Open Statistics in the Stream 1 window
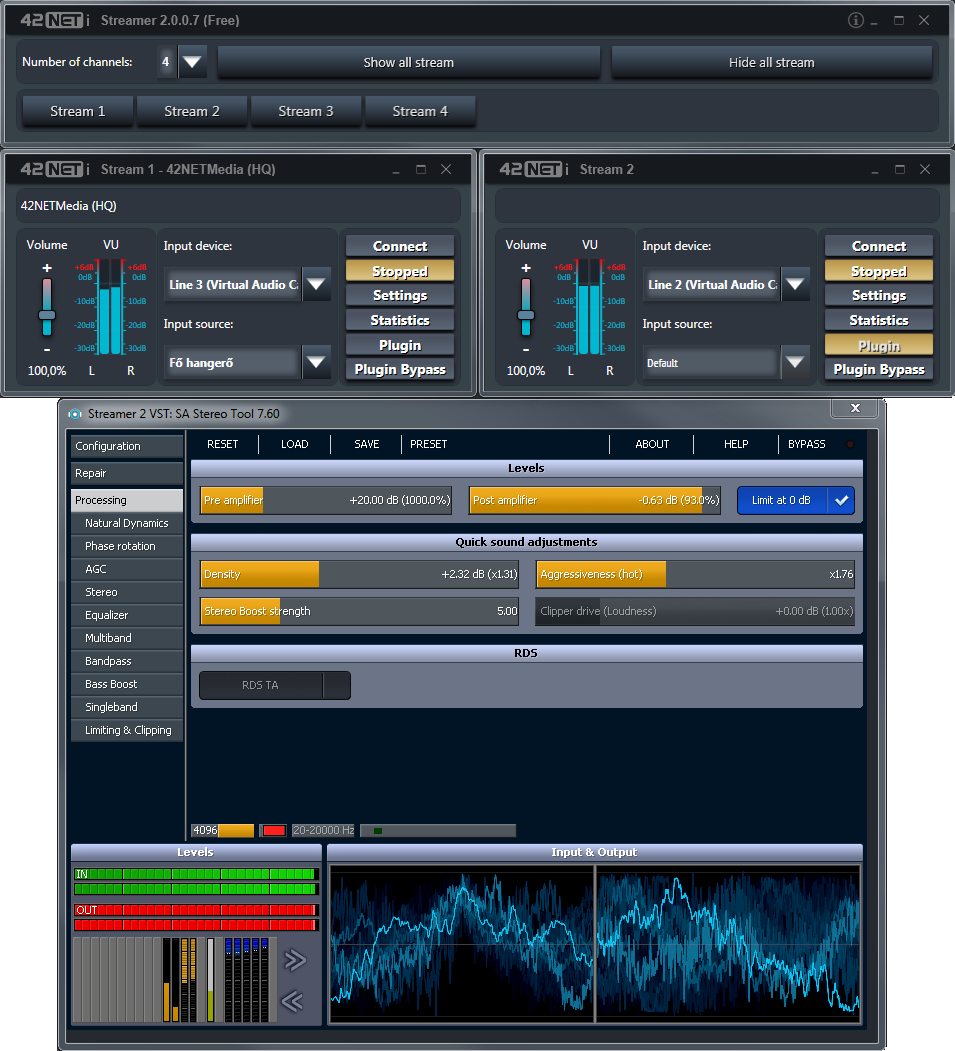This screenshot has width=955, height=1051. coord(400,320)
